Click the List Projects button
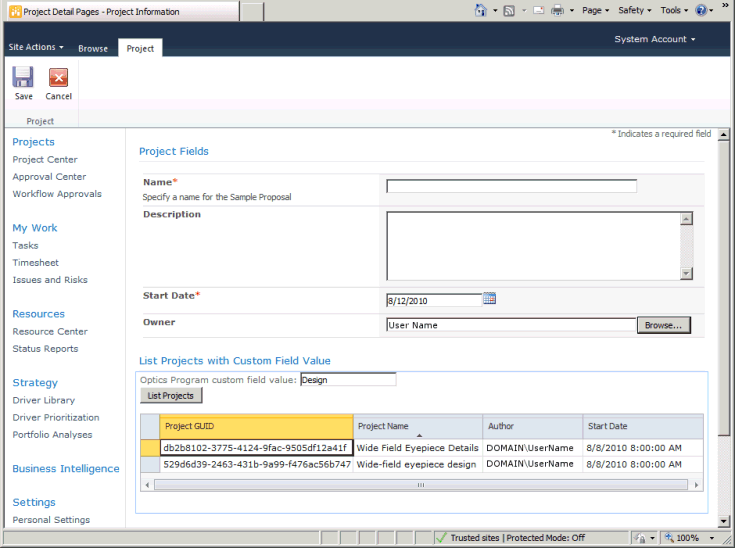Image resolution: width=735 pixels, height=548 pixels. click(171, 396)
